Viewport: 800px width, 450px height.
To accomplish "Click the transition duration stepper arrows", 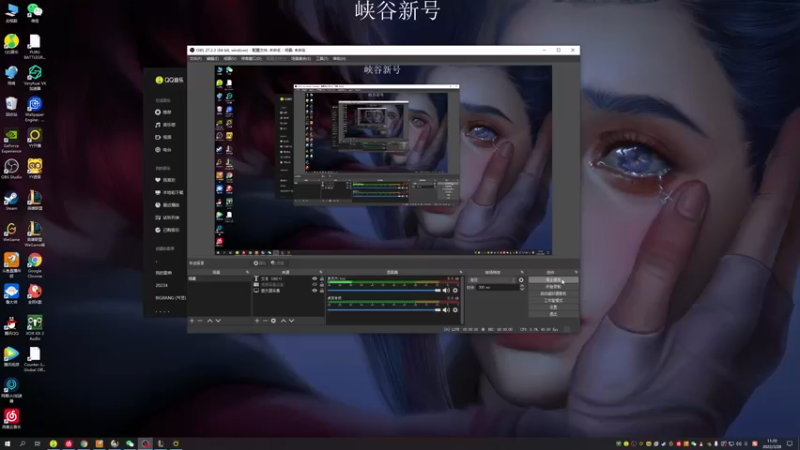I will coord(521,288).
